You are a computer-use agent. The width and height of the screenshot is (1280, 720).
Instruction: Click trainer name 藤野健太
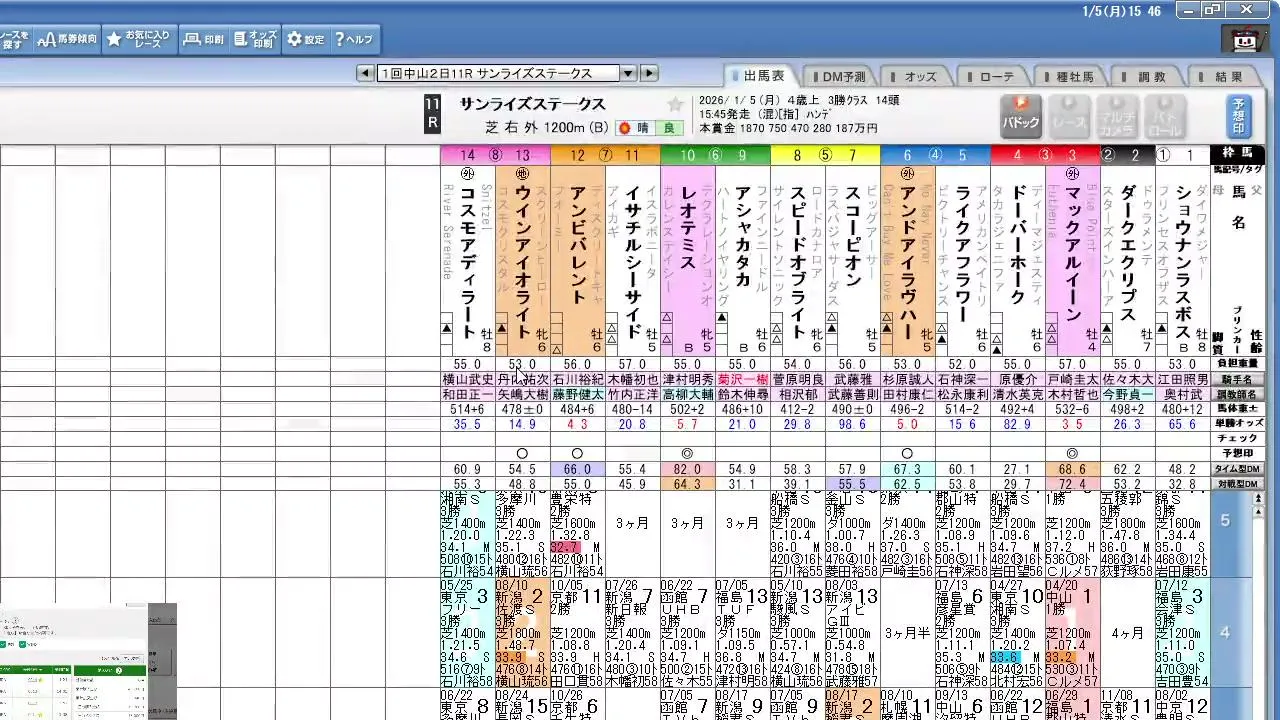[578, 395]
